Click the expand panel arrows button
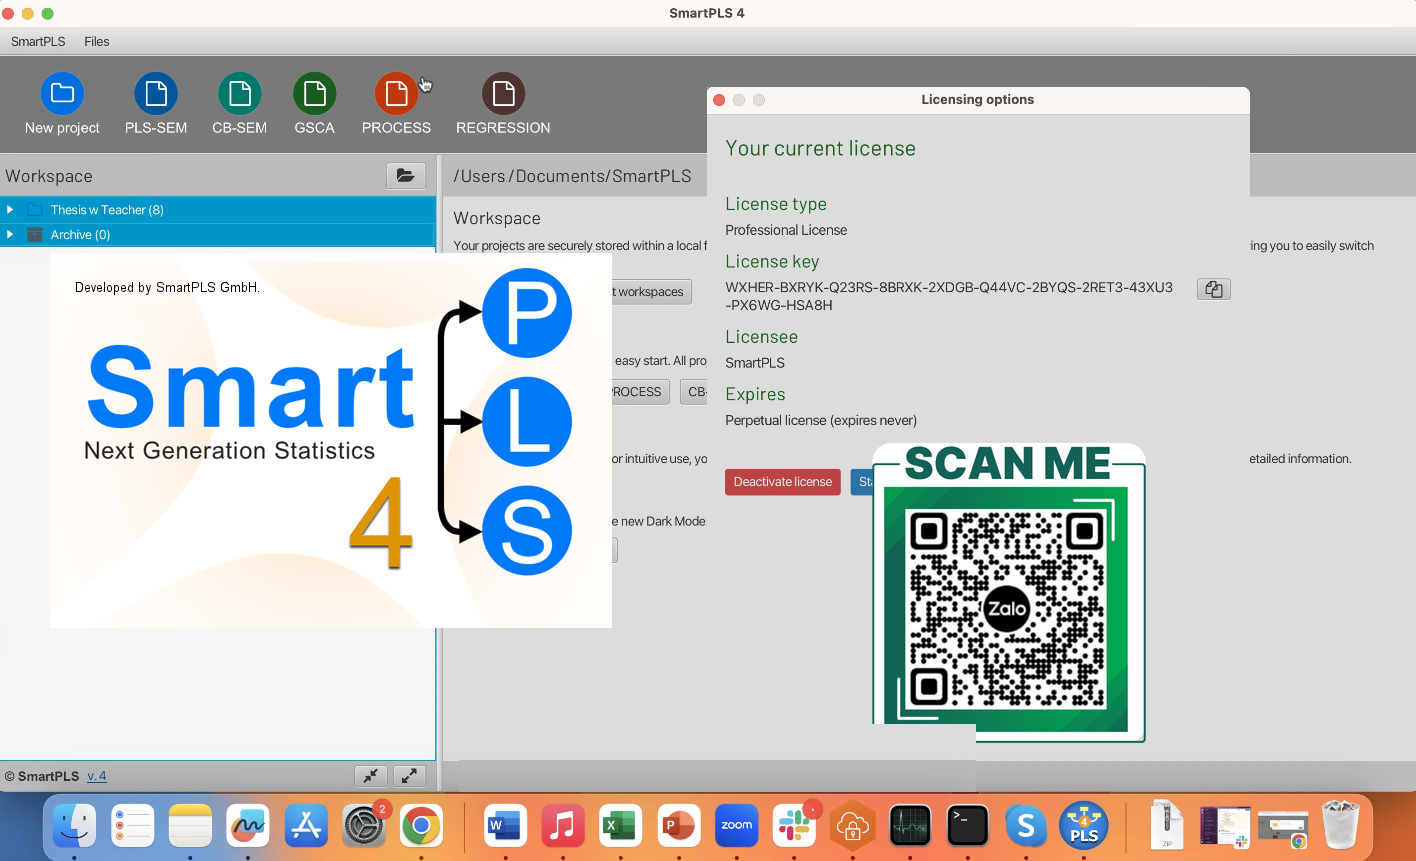The height and width of the screenshot is (861, 1416). [x=409, y=776]
